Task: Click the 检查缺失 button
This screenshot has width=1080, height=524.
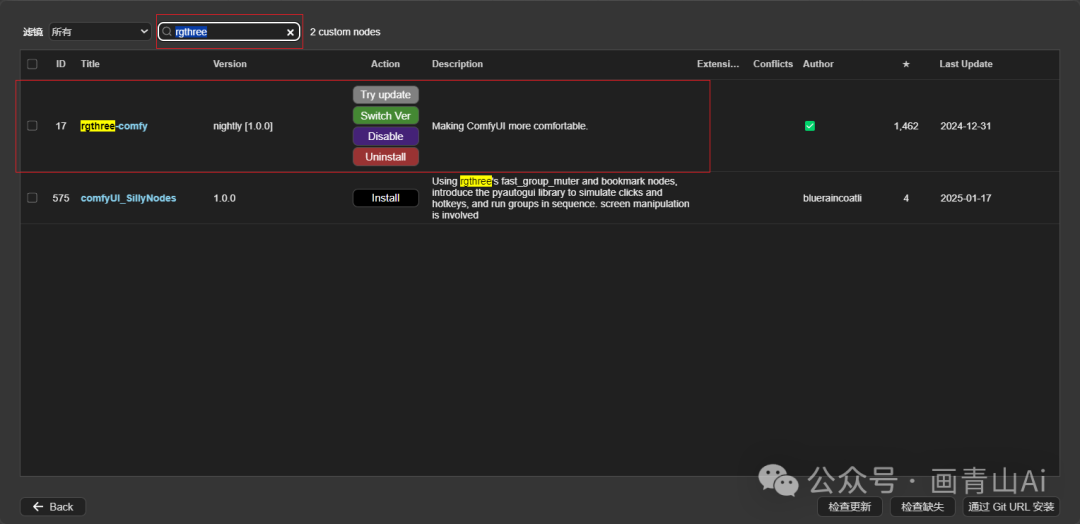Action: point(923,507)
